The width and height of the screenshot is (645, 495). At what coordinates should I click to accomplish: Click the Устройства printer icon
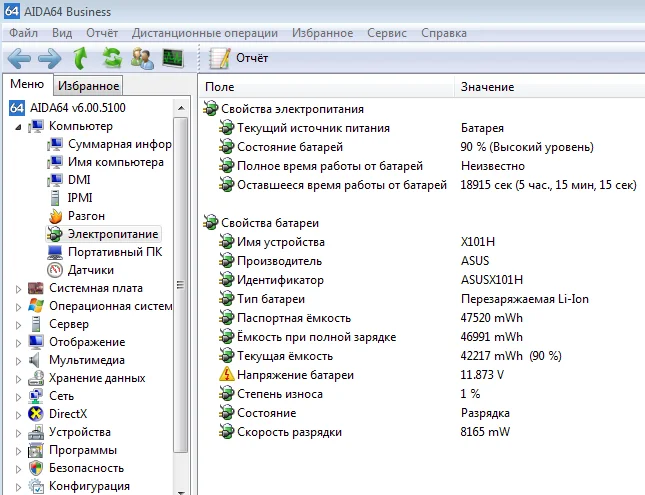click(36, 432)
